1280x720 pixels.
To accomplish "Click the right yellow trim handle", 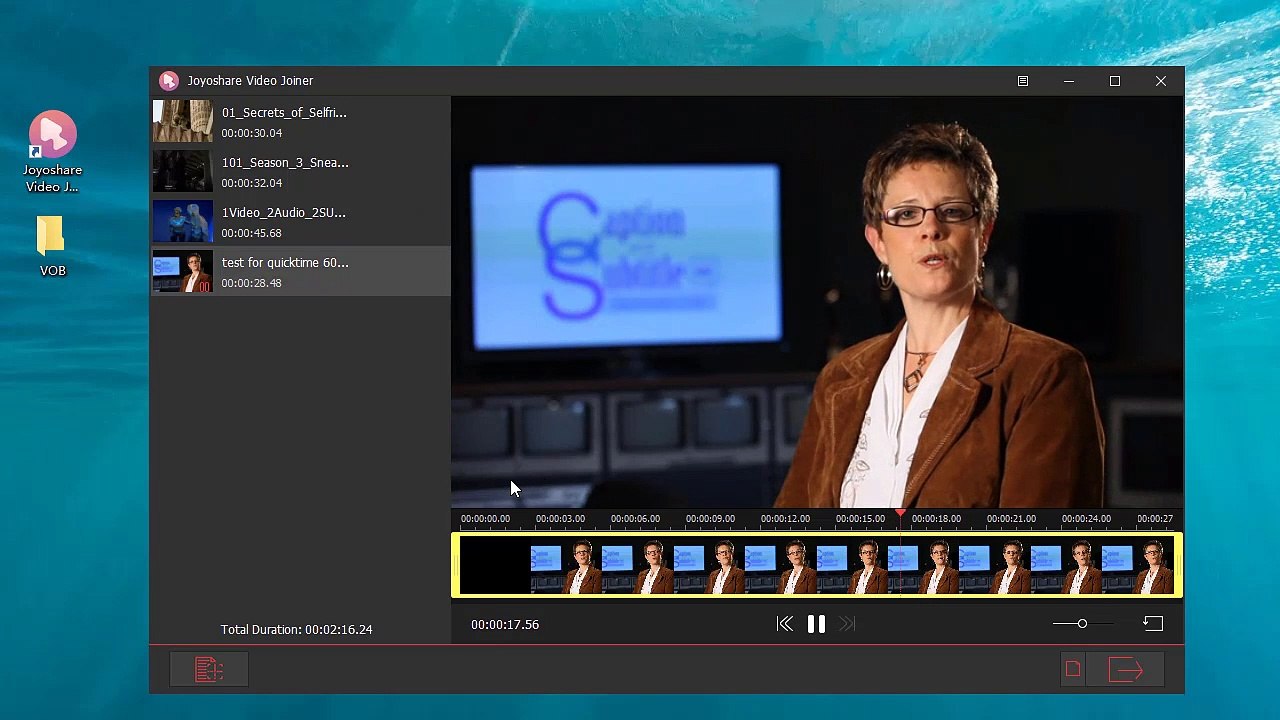I will coord(1178,565).
